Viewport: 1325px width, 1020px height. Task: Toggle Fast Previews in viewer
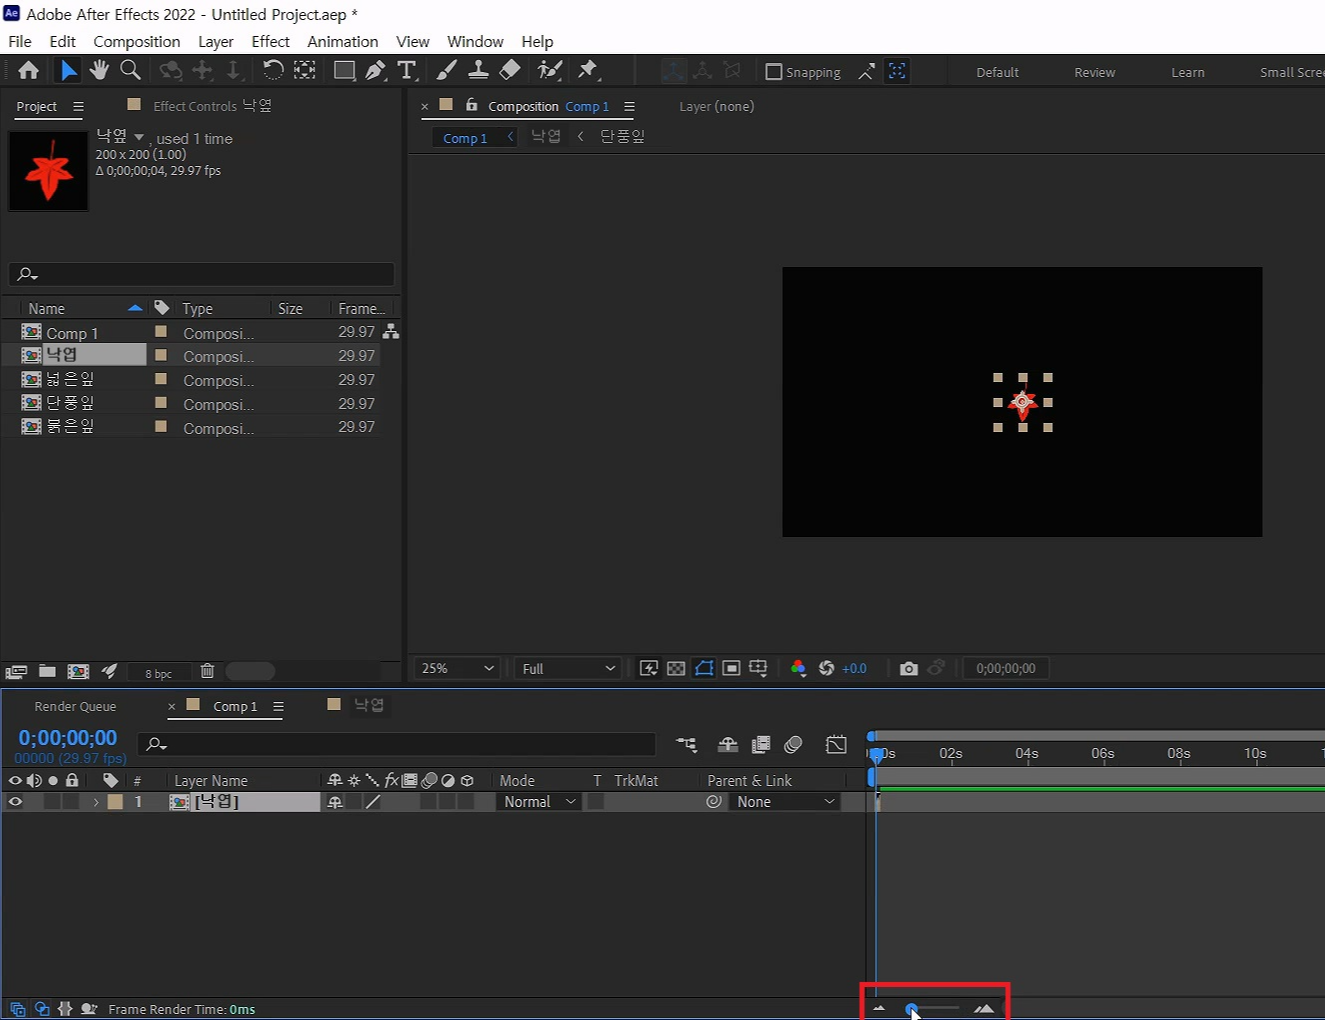pyautogui.click(x=648, y=668)
